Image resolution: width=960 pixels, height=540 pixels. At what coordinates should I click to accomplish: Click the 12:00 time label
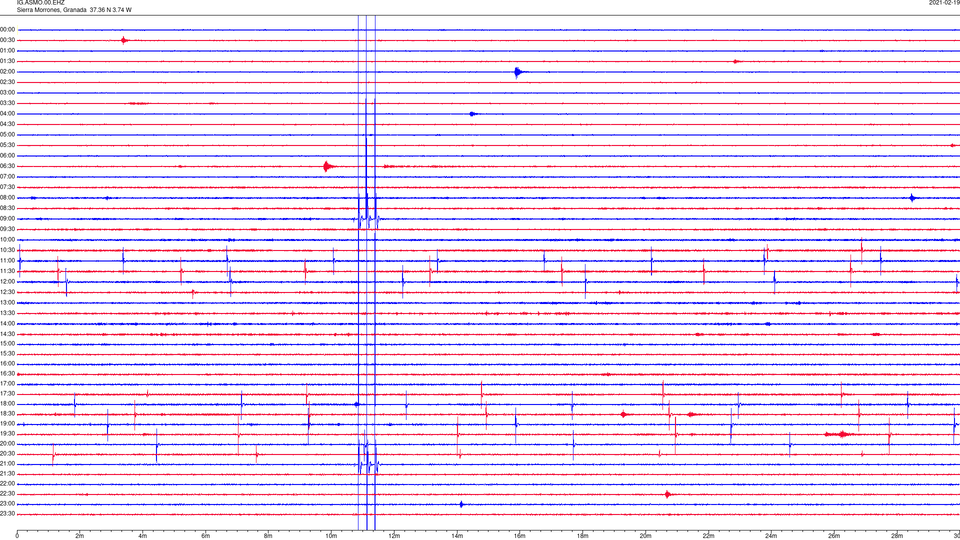point(7,282)
